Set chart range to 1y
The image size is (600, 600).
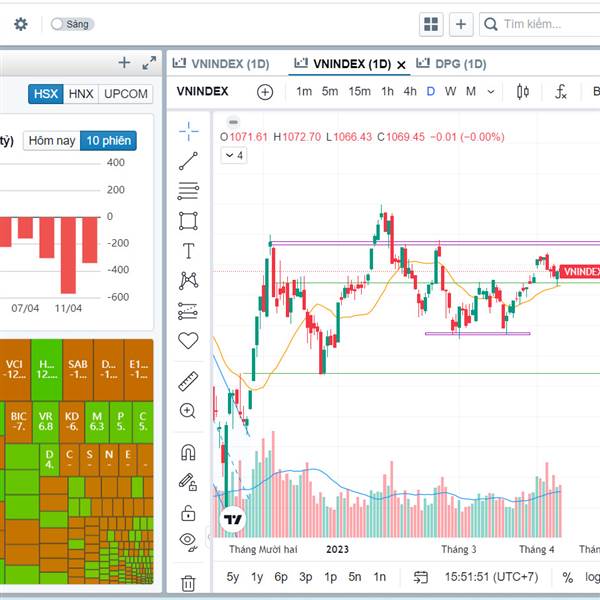tap(257, 577)
